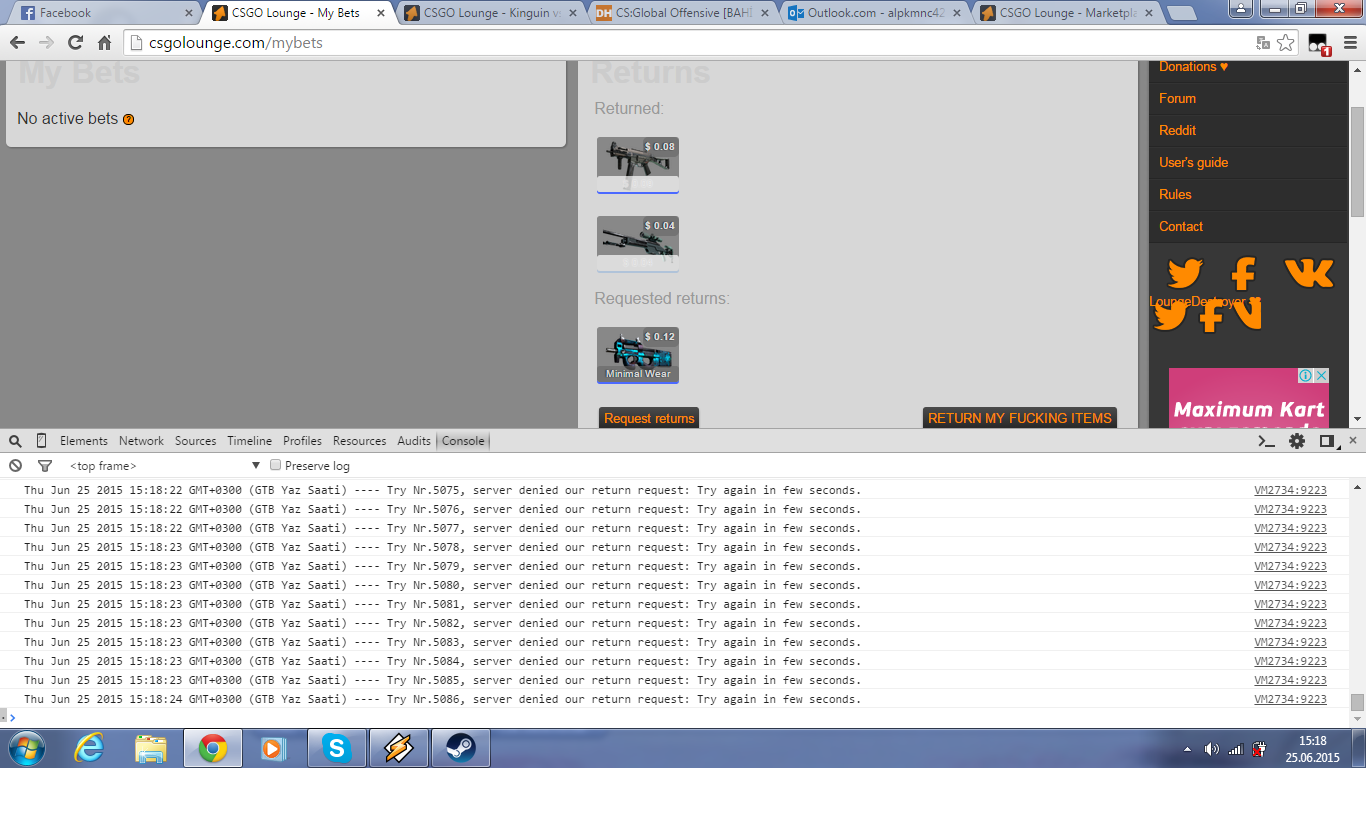
Task: Toggle DevTools device mode icon
Action: coord(41,441)
